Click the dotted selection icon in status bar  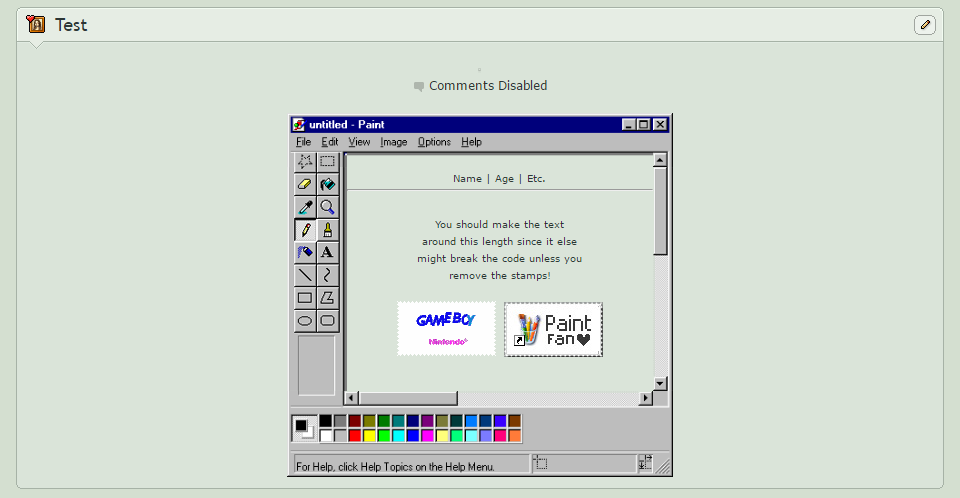click(540, 463)
